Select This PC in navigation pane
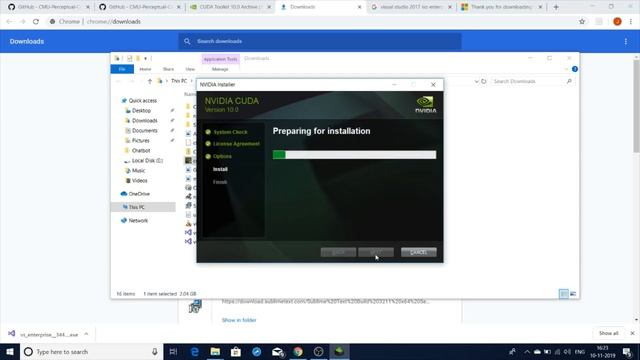This screenshot has height=360, width=640. point(136,207)
